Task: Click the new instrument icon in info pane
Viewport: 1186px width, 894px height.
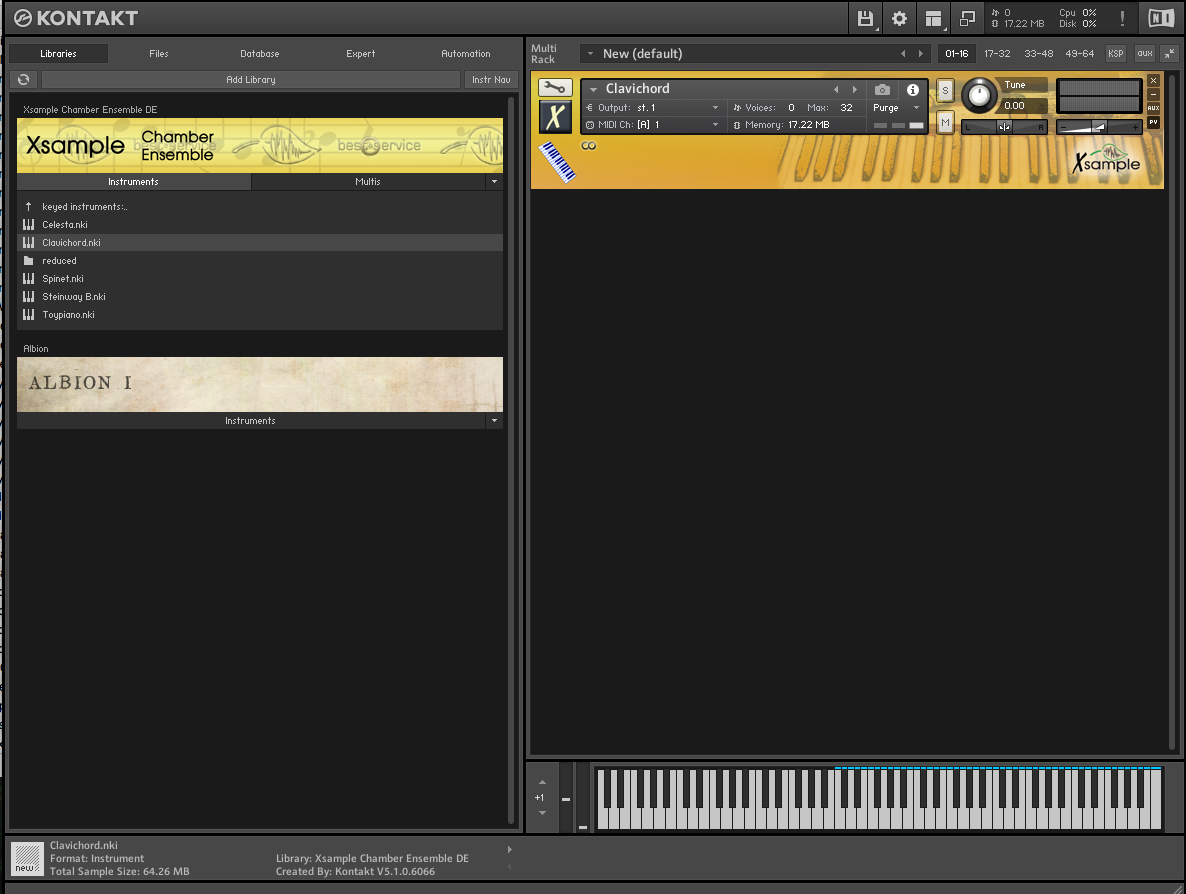Action: [26, 859]
